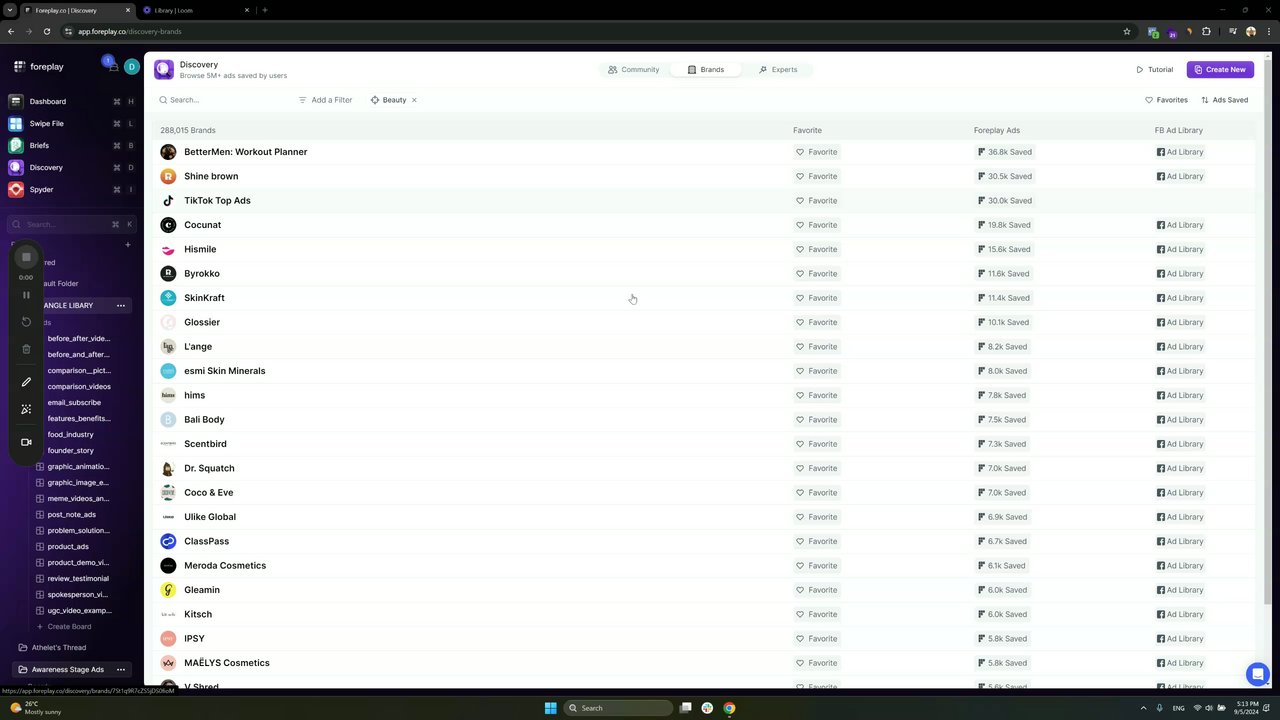Open the user avatar with letter D
Image resolution: width=1280 pixels, height=720 pixels.
[x=131, y=67]
